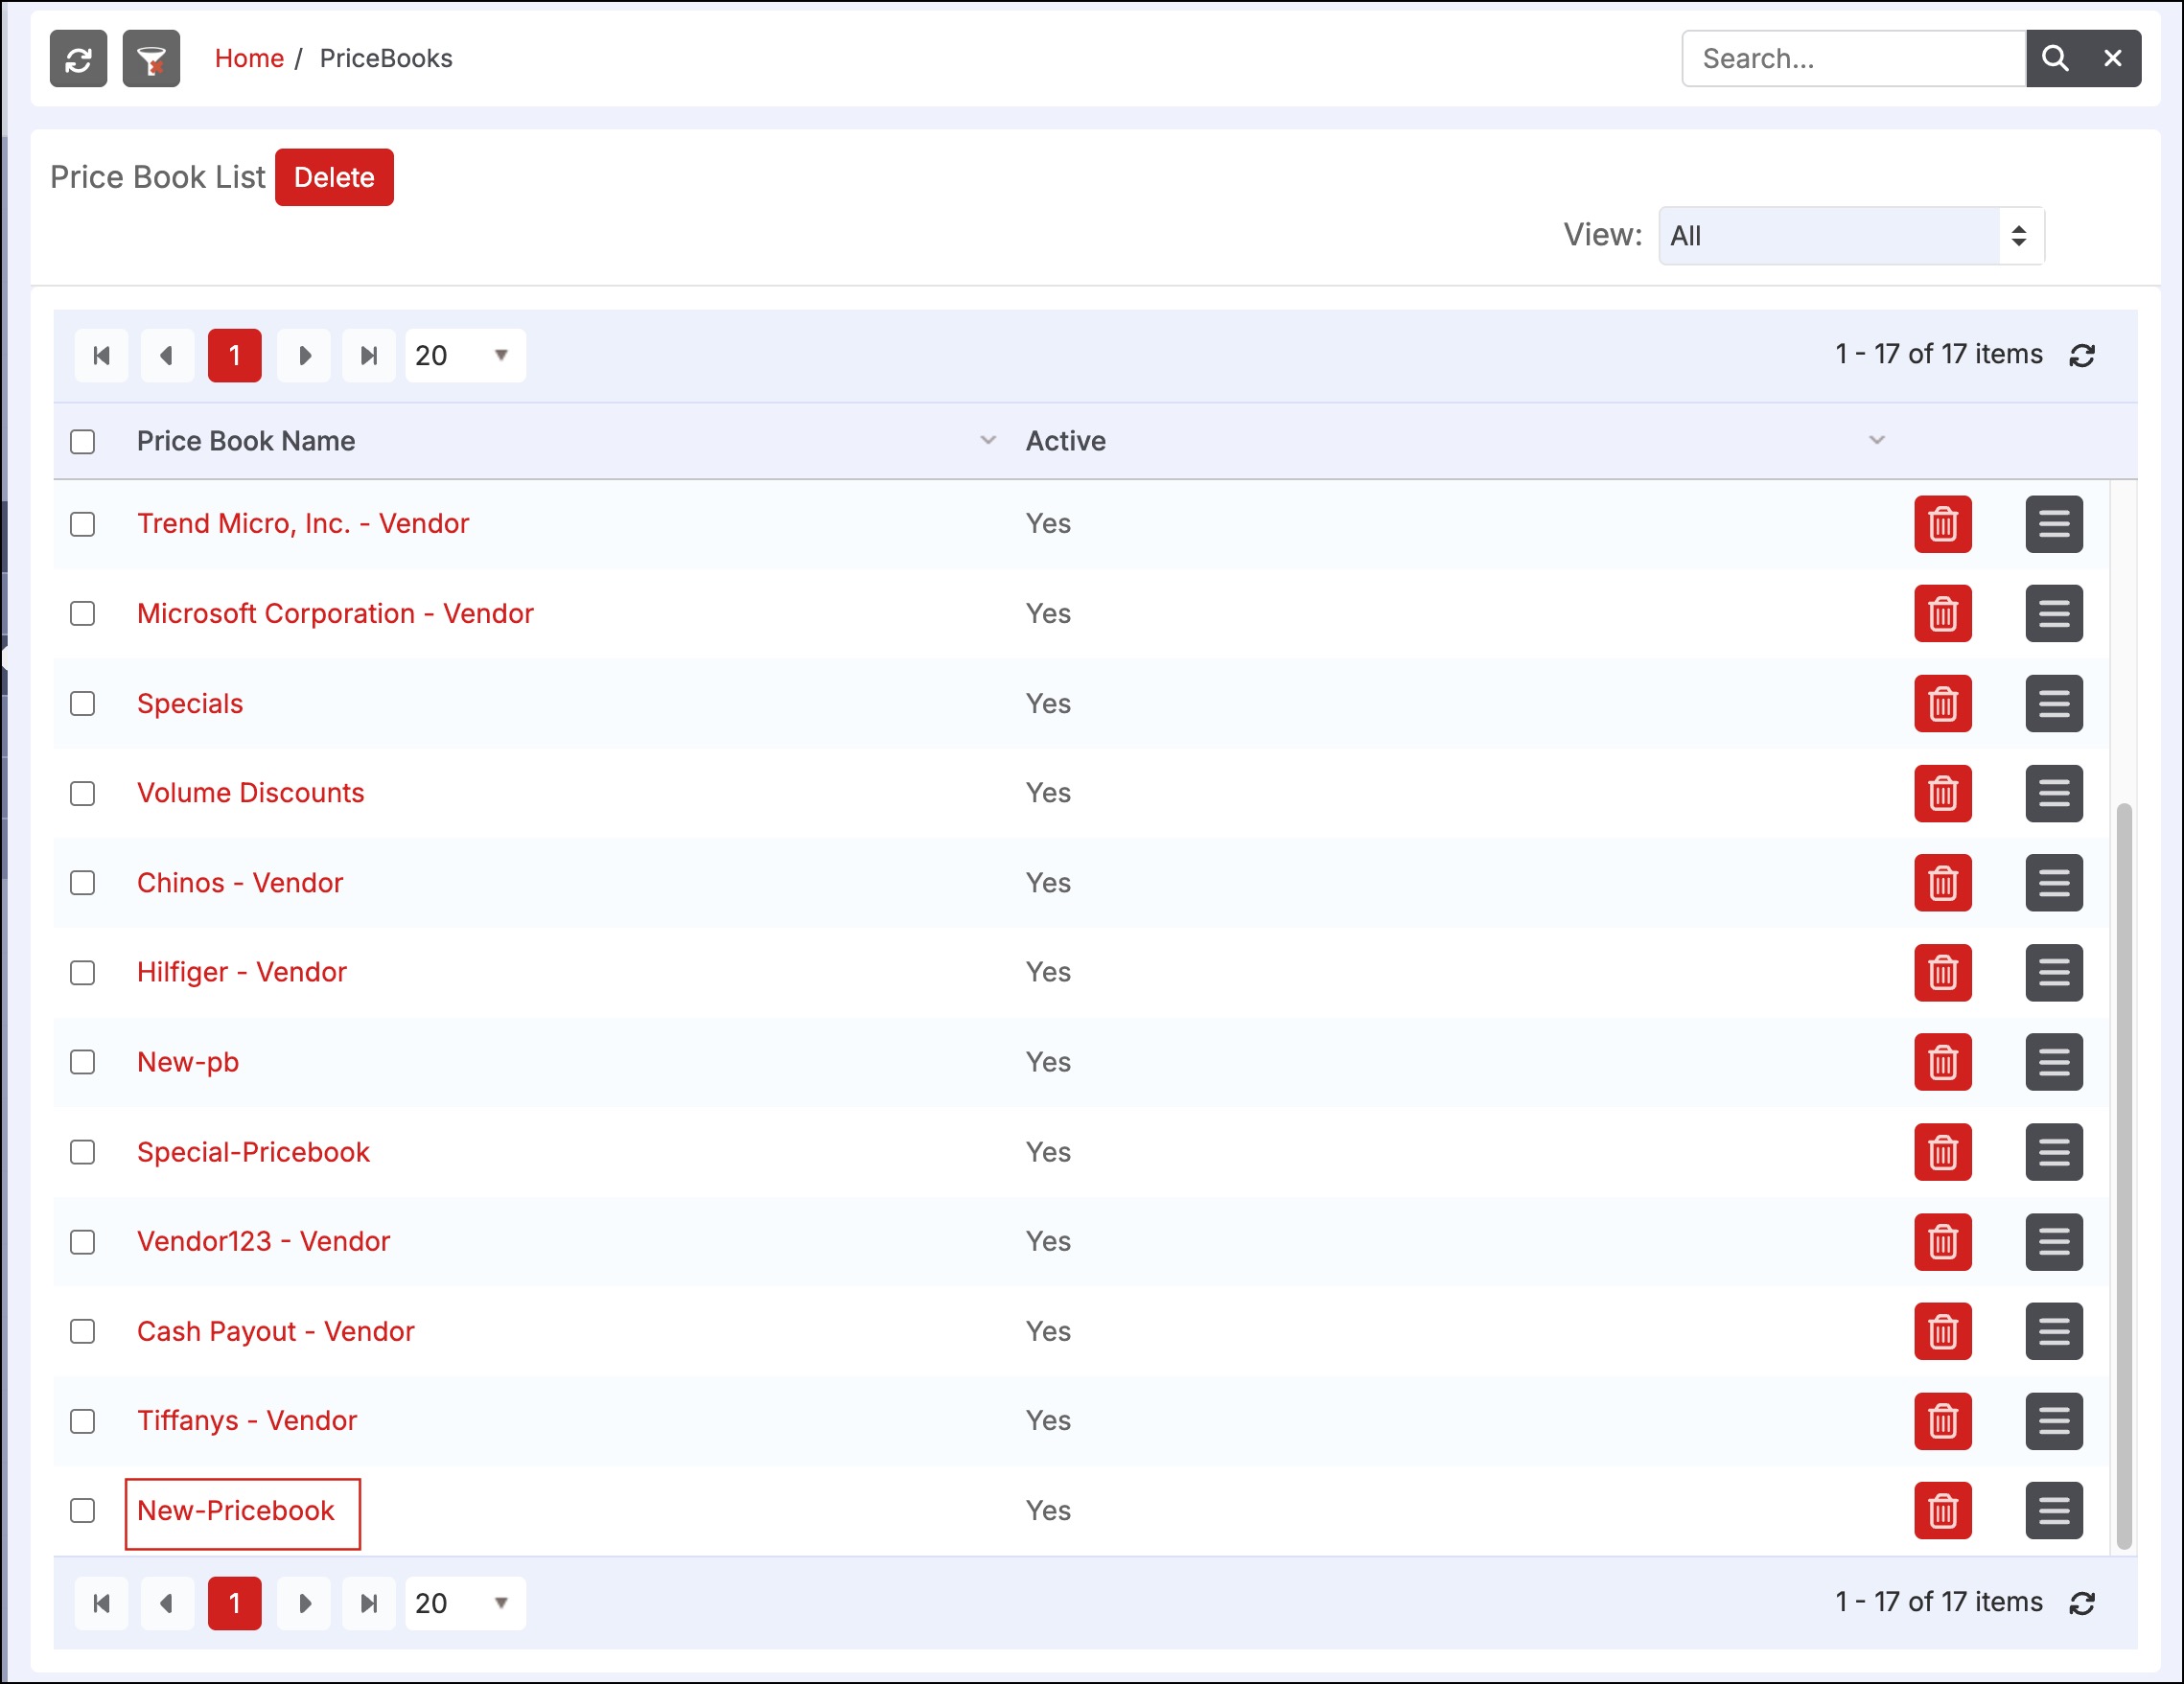
Task: Open the row menu for Hilfiger - Vendor
Action: 2054,973
